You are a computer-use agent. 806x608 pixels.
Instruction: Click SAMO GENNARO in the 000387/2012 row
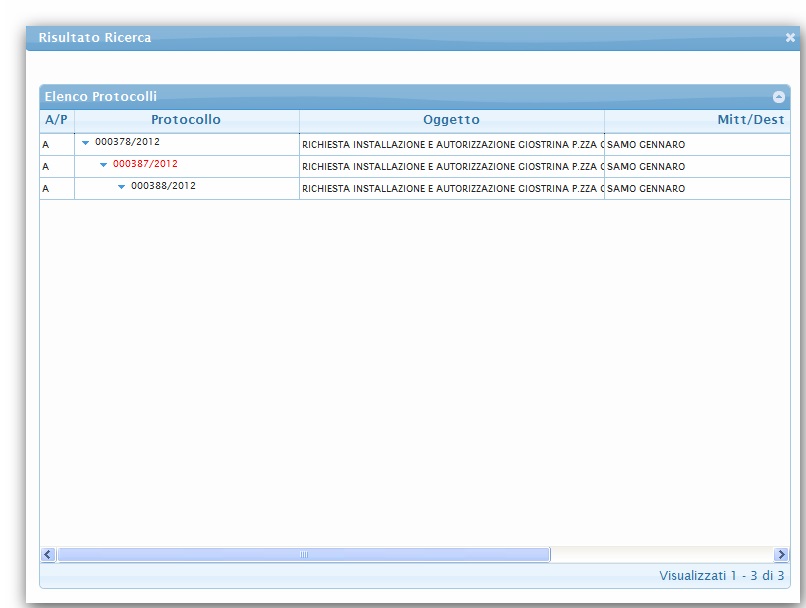[x=647, y=166]
